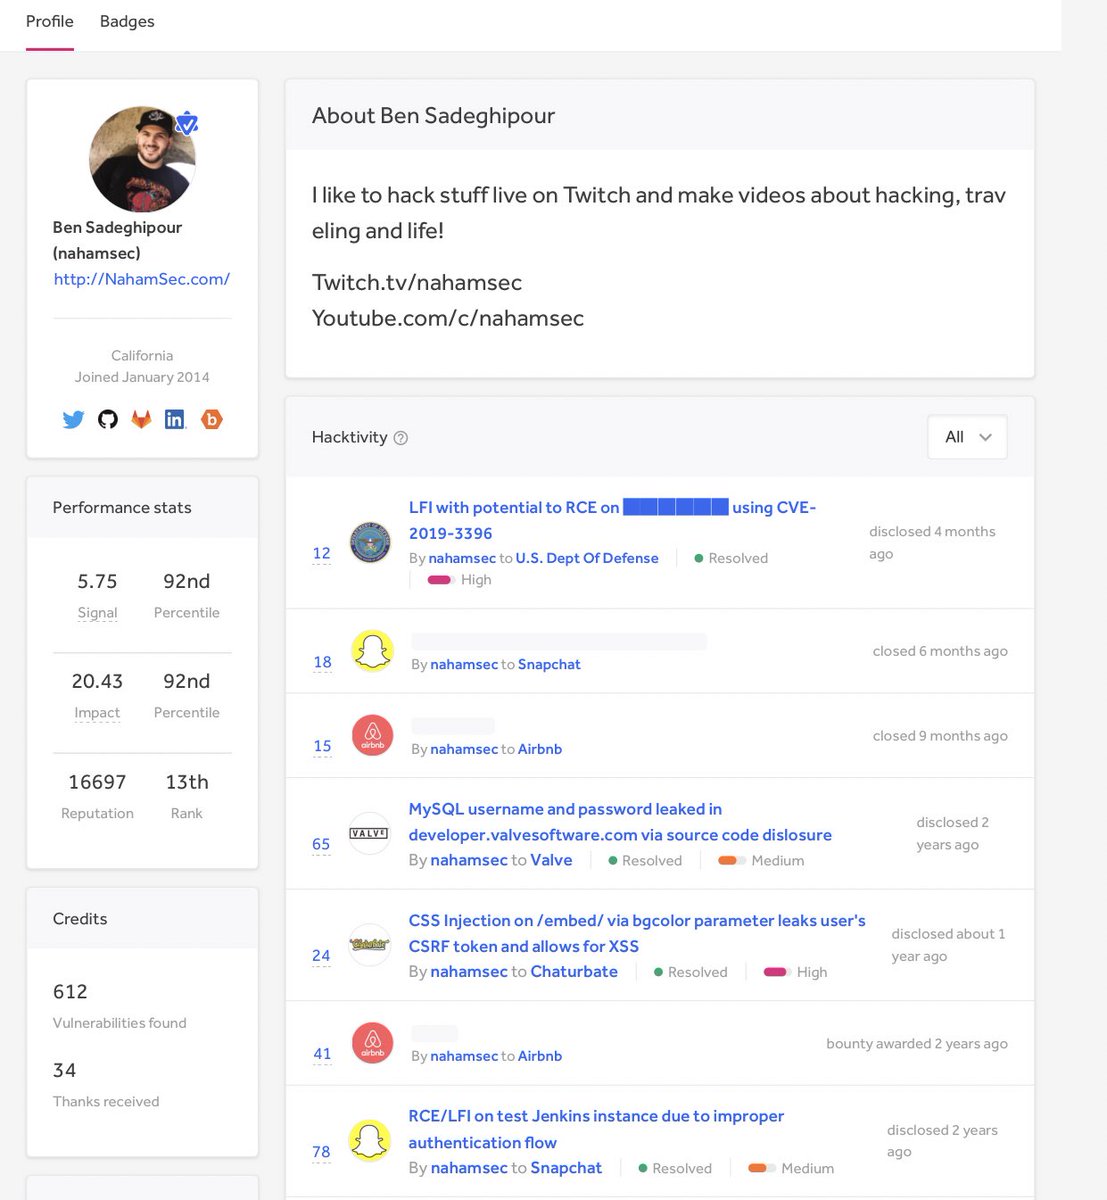1107x1200 pixels.
Task: Click the Valve logo icon
Action: [369, 833]
